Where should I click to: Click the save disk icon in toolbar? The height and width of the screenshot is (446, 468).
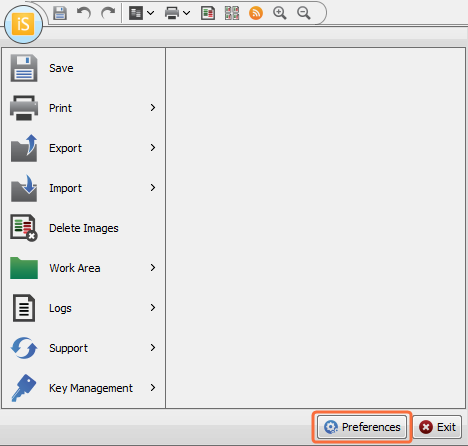[x=60, y=13]
